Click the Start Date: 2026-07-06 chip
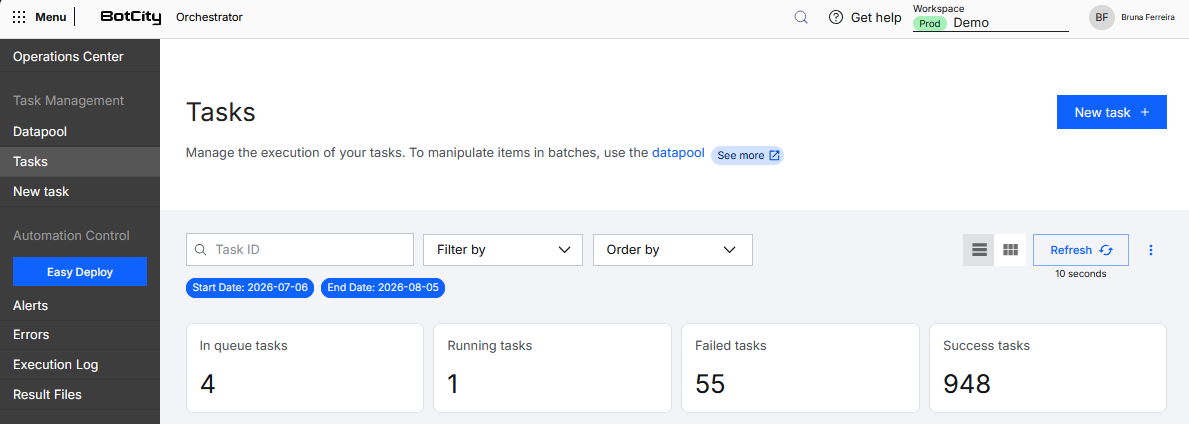This screenshot has height=424, width=1189. pyautogui.click(x=250, y=287)
